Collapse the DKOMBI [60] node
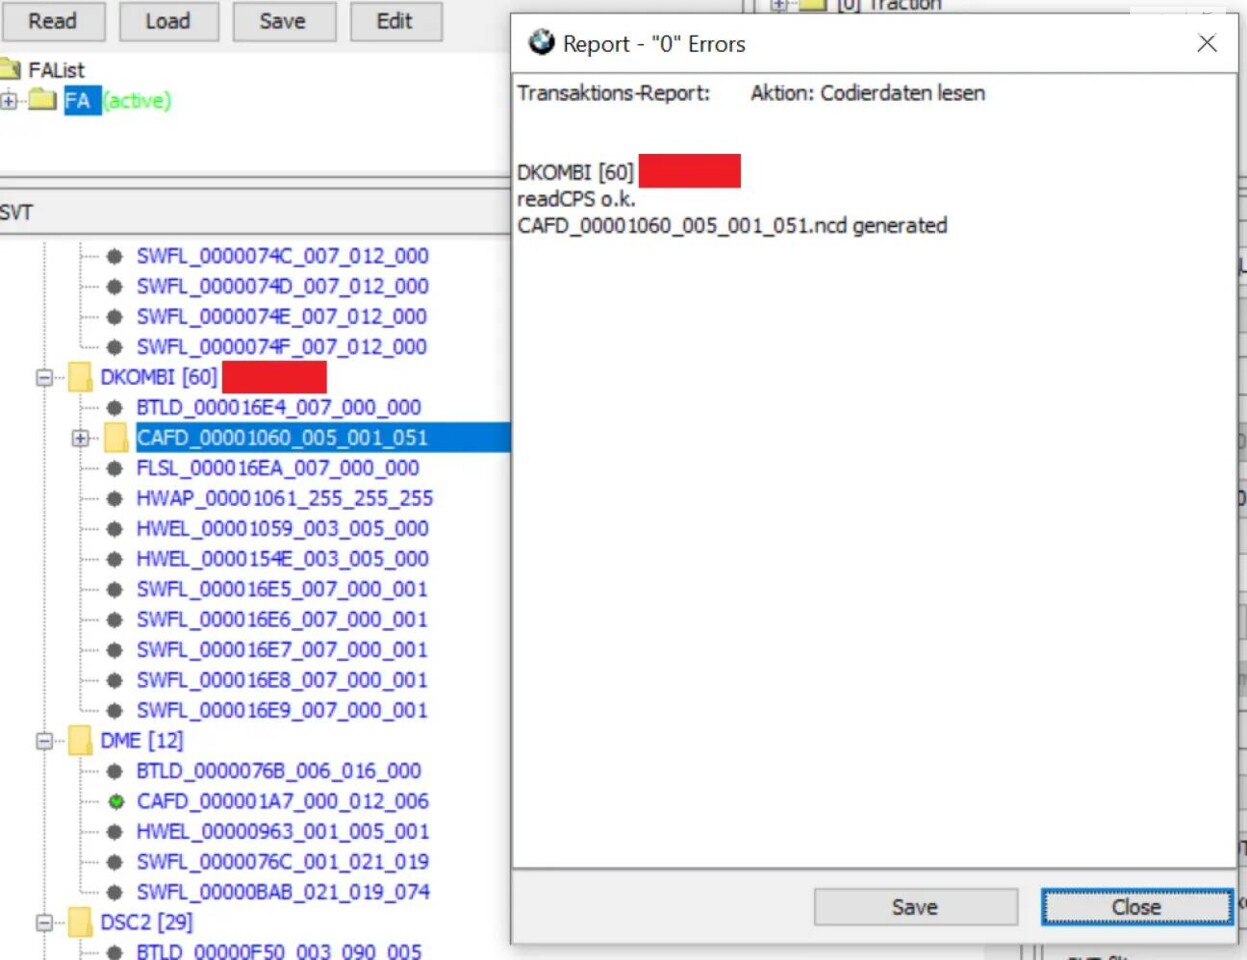Image resolution: width=1247 pixels, height=960 pixels. [45, 378]
